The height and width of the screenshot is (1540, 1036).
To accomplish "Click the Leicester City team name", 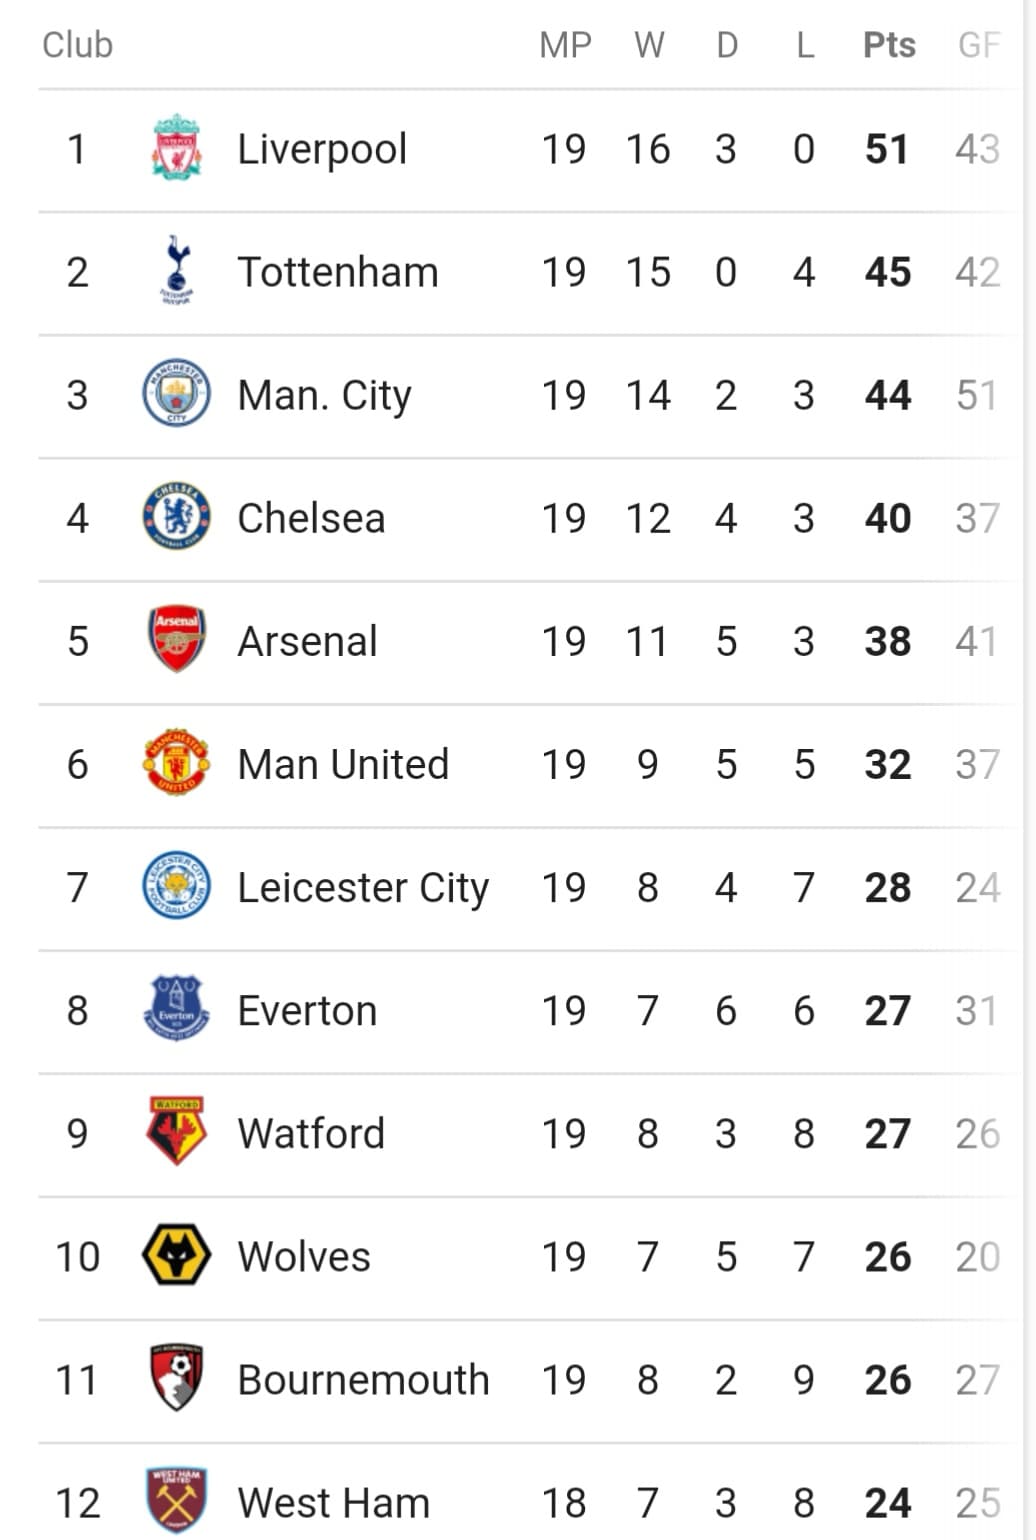I will tap(363, 888).
